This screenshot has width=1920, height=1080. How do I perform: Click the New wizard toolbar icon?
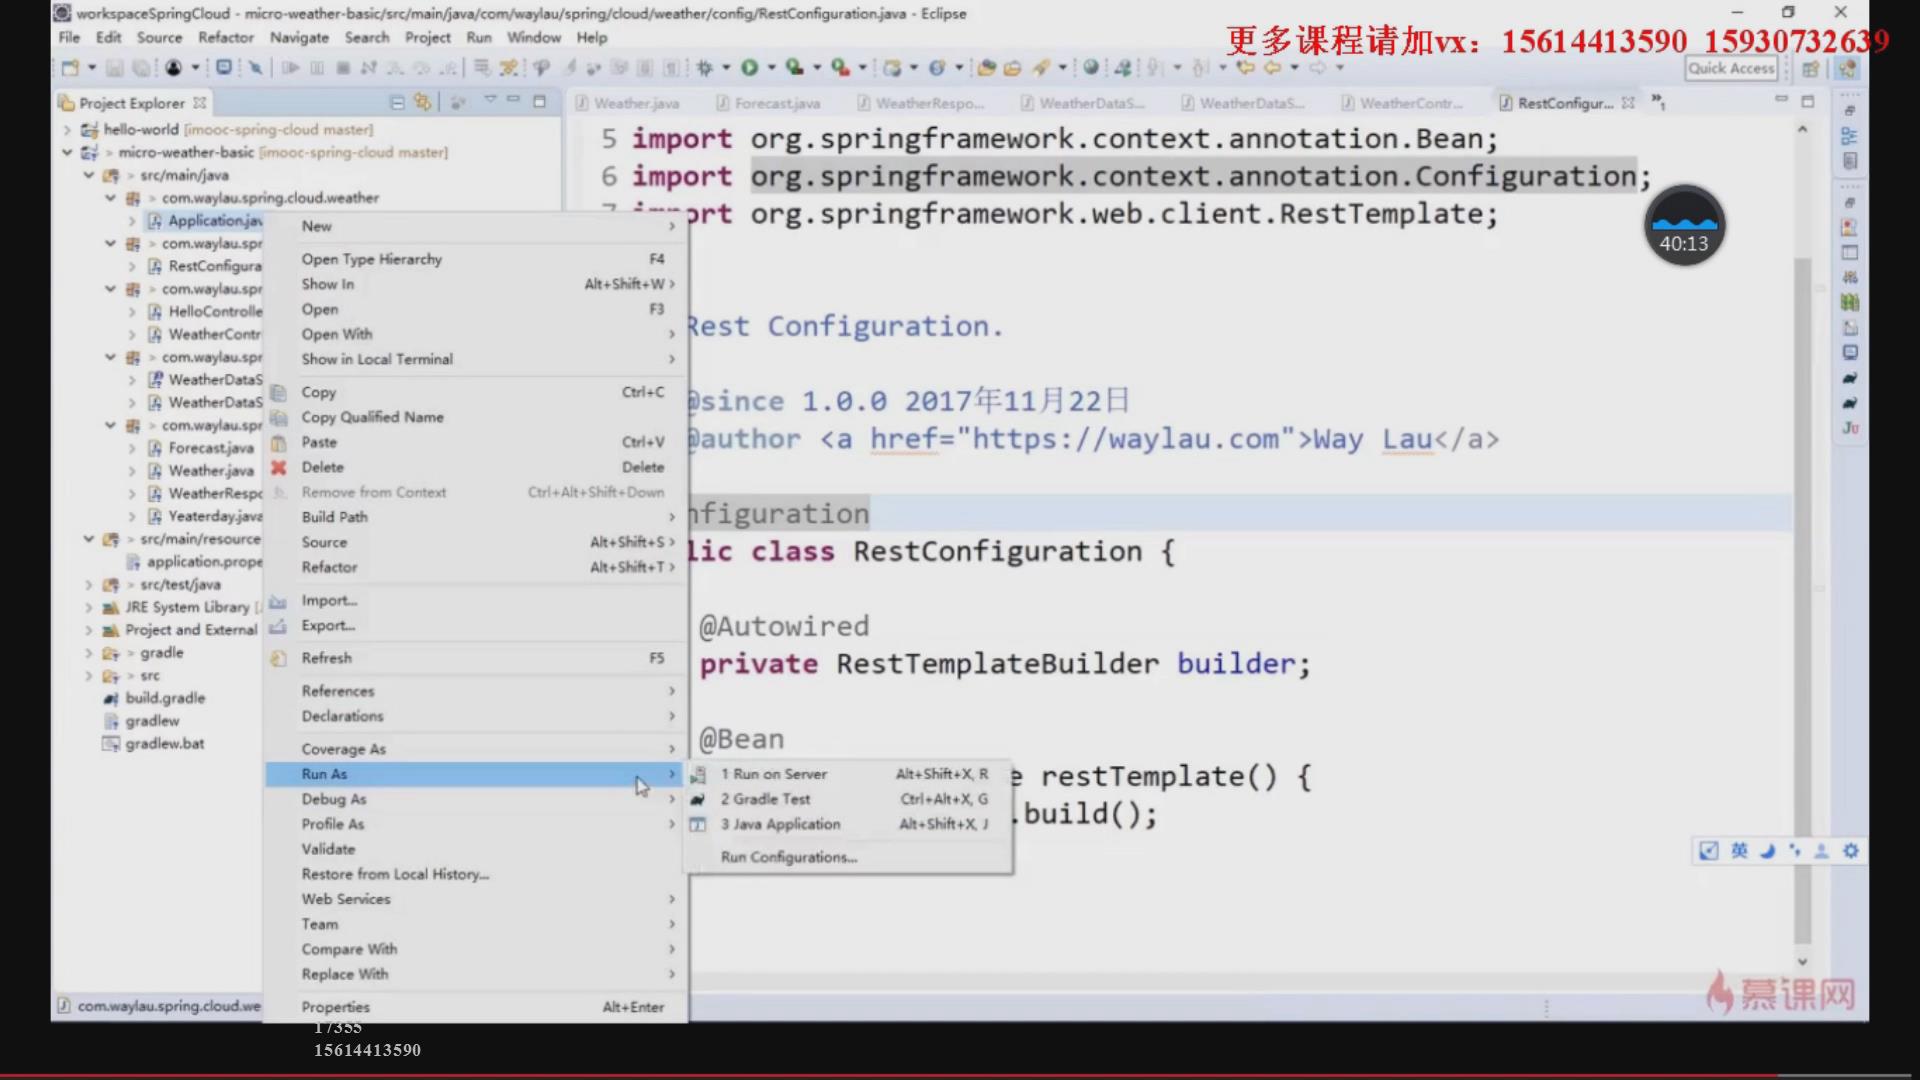(x=70, y=68)
